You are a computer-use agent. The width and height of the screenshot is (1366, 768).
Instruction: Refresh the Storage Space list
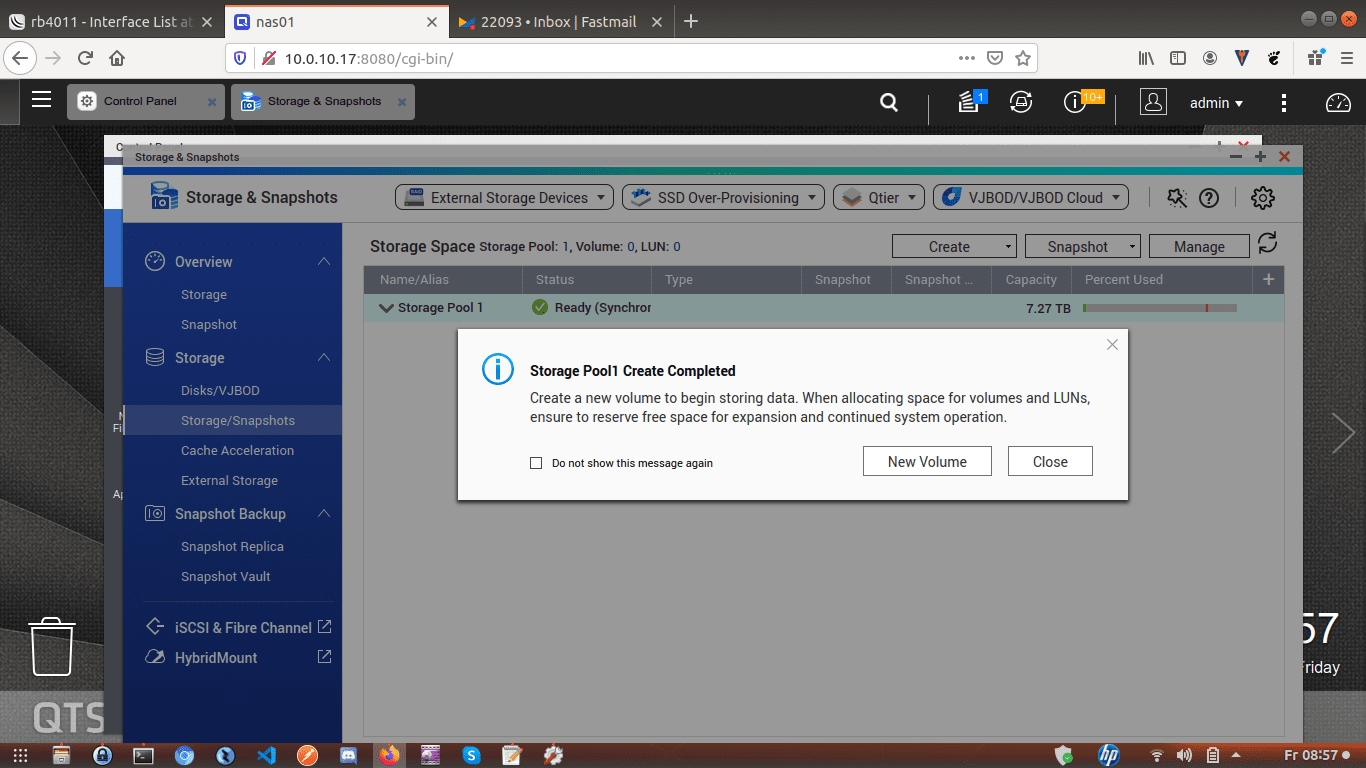point(1268,243)
